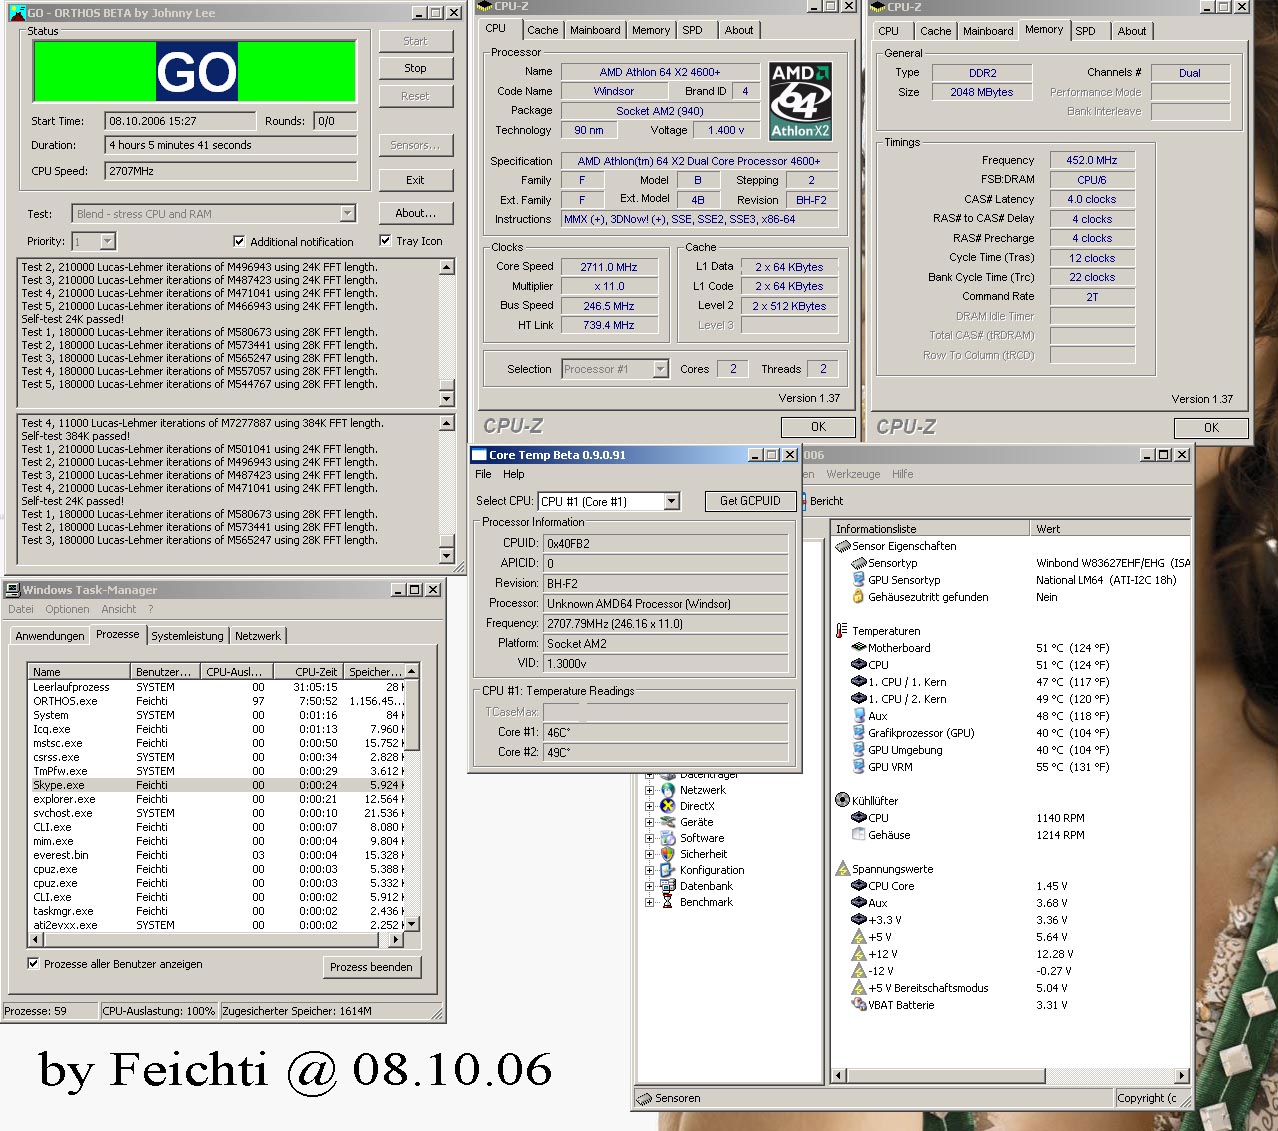Click the Informationsliste column header
This screenshot has height=1131, width=1278.
click(930, 528)
